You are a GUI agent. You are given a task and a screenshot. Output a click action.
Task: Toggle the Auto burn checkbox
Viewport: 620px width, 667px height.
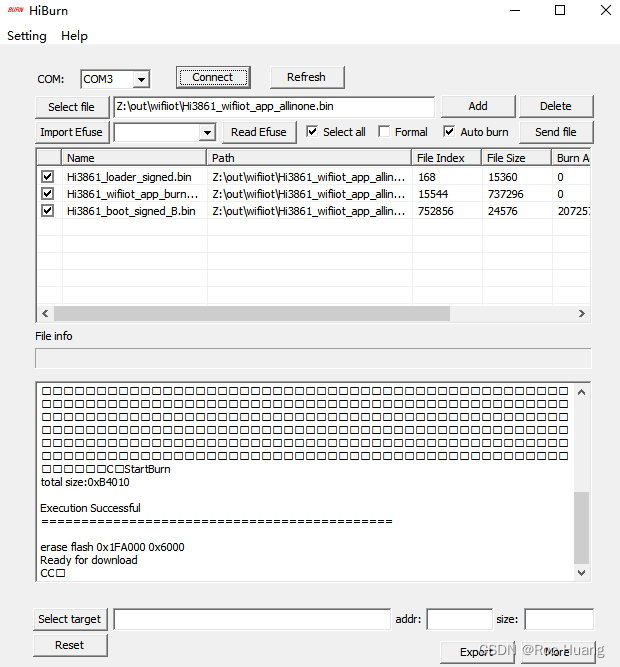coord(449,131)
